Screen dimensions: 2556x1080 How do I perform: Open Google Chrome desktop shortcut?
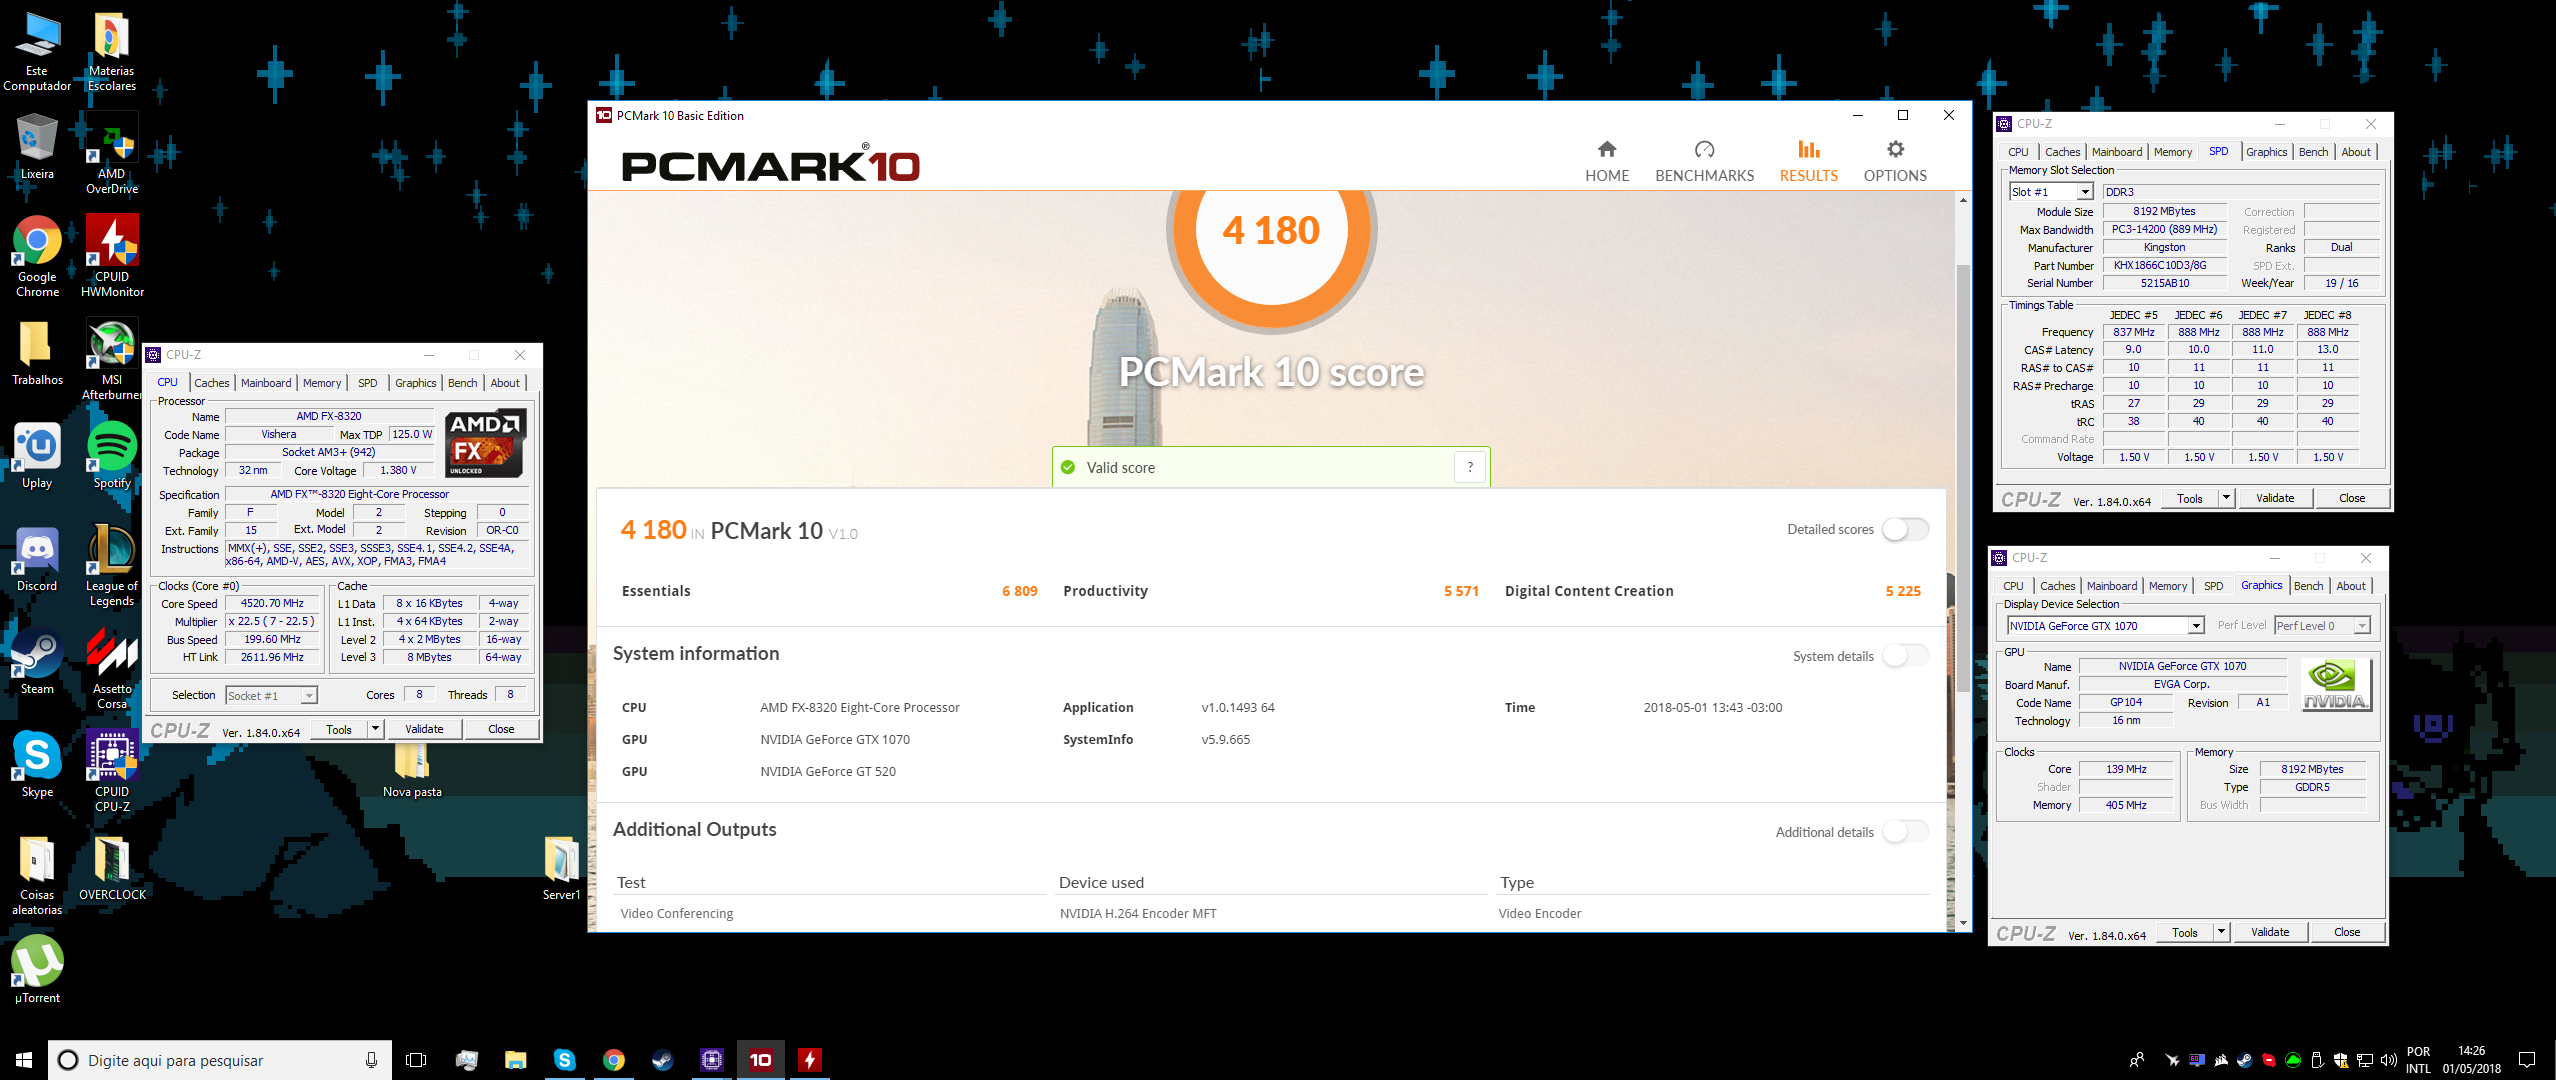[37, 257]
